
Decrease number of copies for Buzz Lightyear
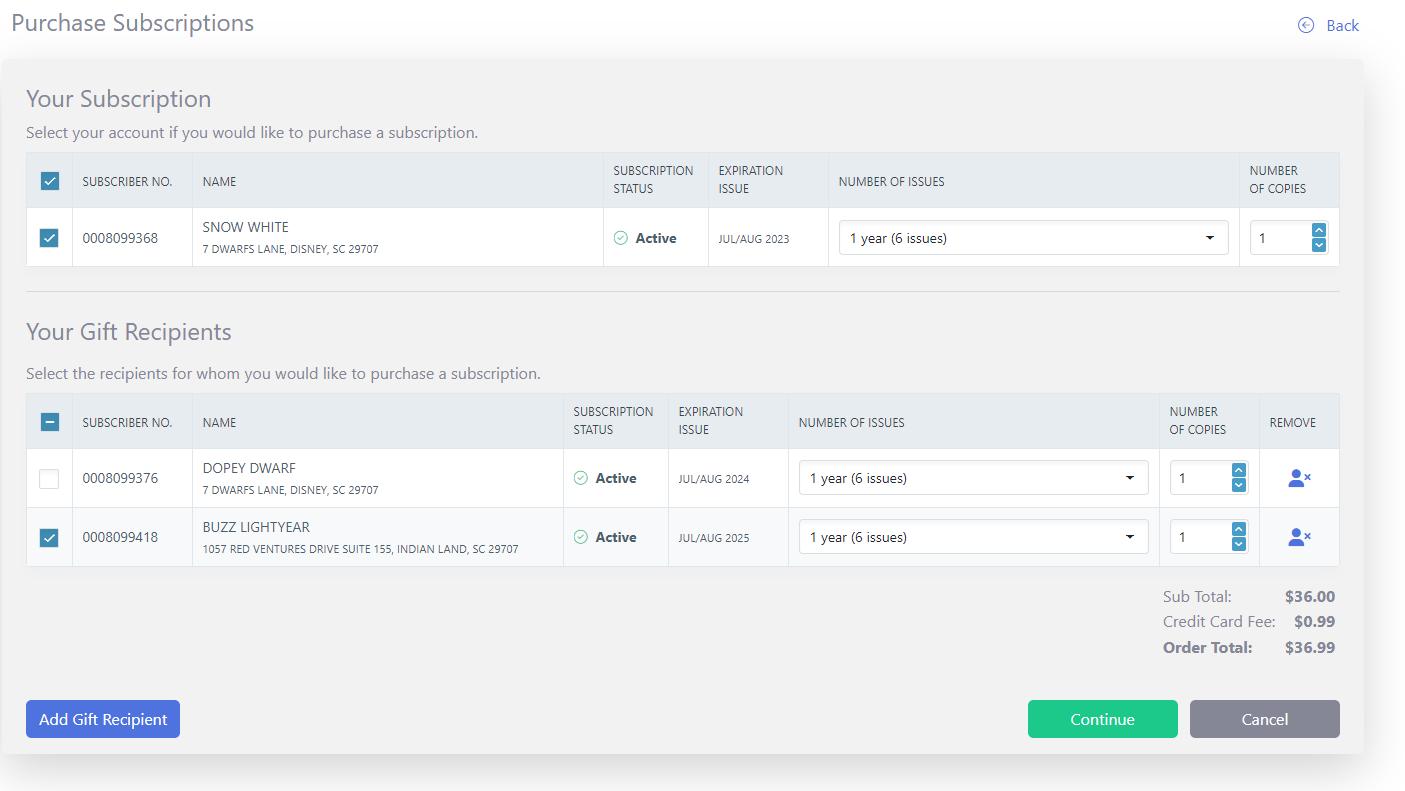pyautogui.click(x=1238, y=544)
